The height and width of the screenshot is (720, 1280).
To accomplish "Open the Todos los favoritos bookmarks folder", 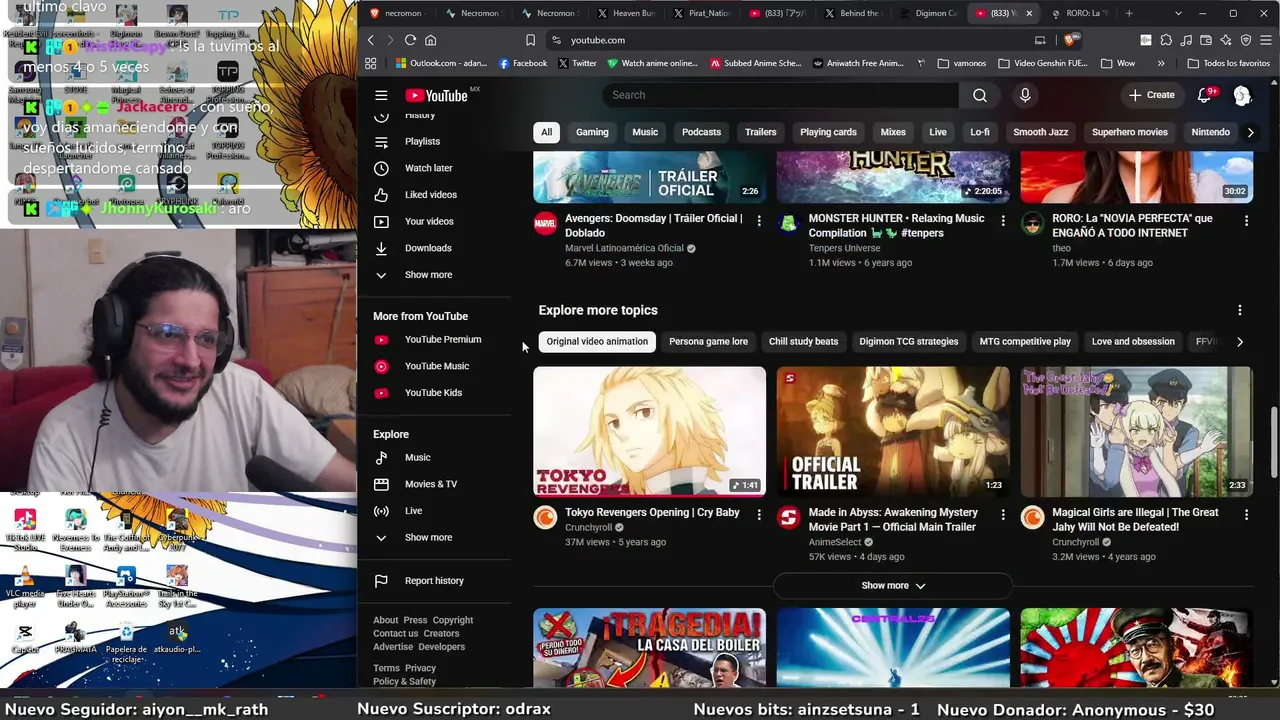I will 1228,63.
